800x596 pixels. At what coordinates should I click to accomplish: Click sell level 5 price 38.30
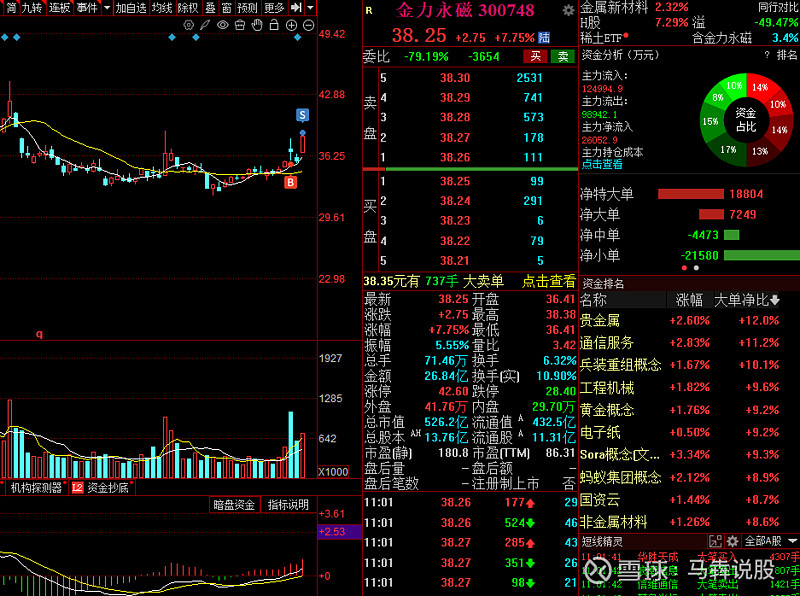point(455,78)
